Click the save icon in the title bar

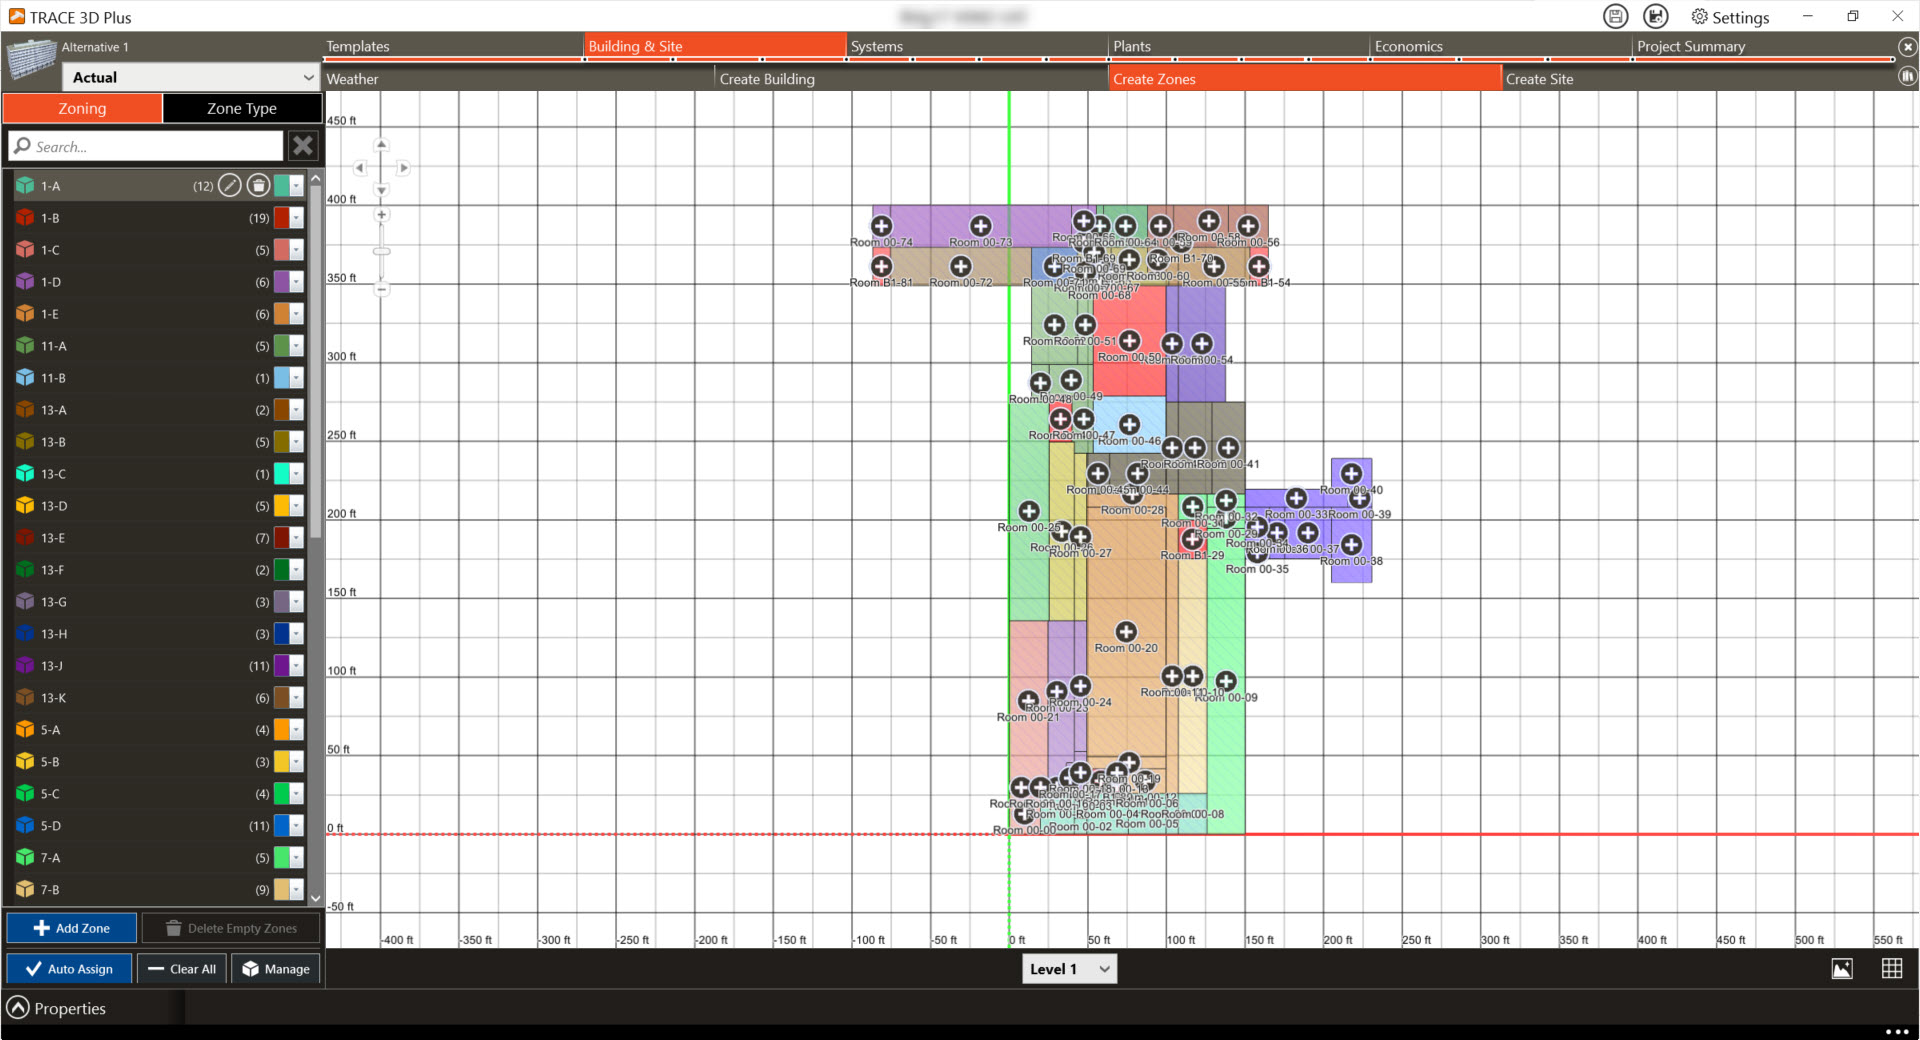[x=1615, y=16]
